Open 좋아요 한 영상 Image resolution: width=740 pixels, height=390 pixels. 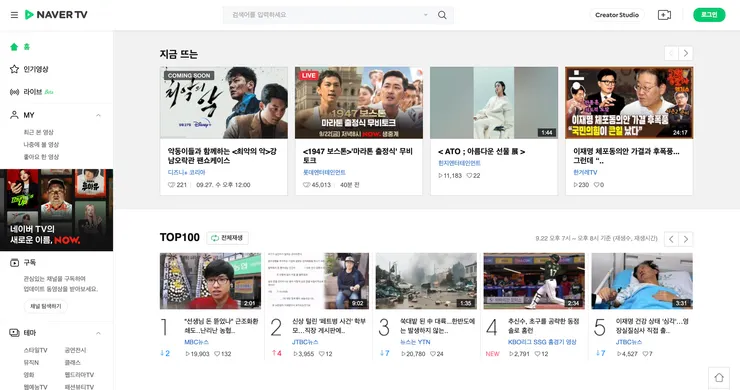(42, 157)
